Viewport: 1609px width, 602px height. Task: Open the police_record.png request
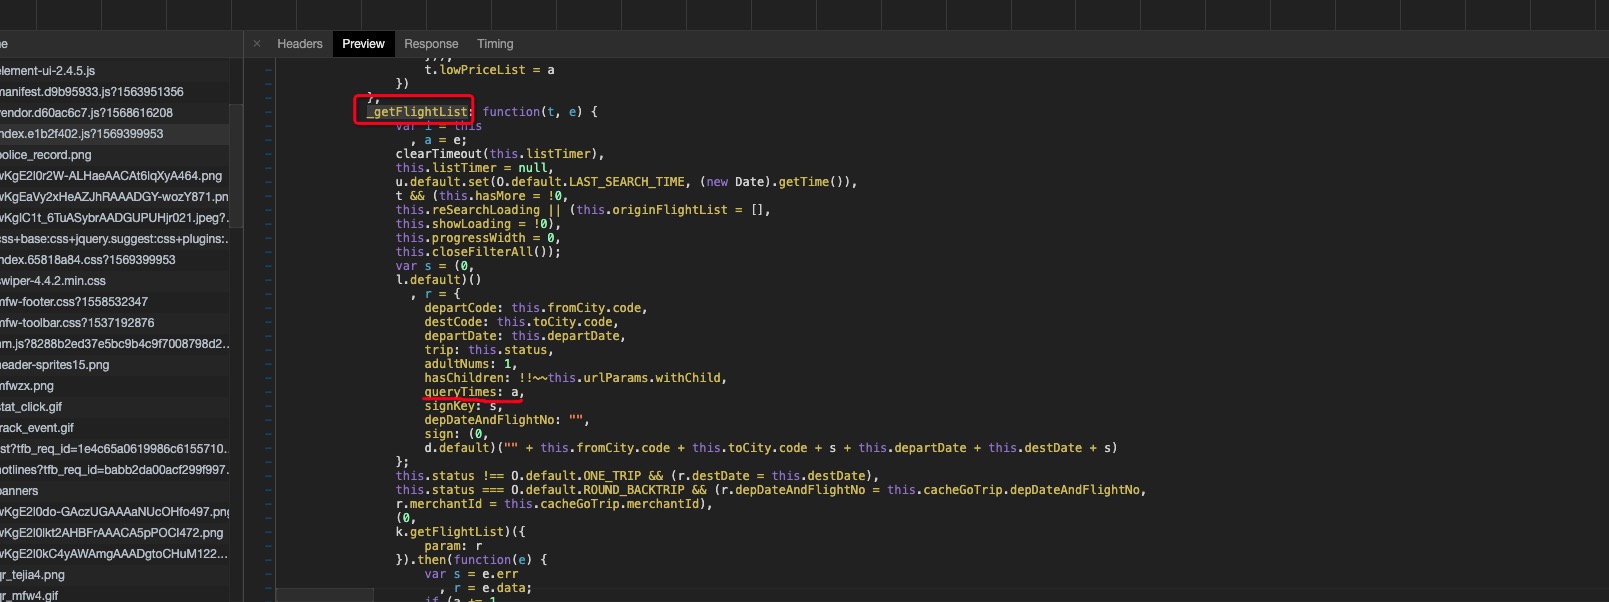[x=115, y=155]
